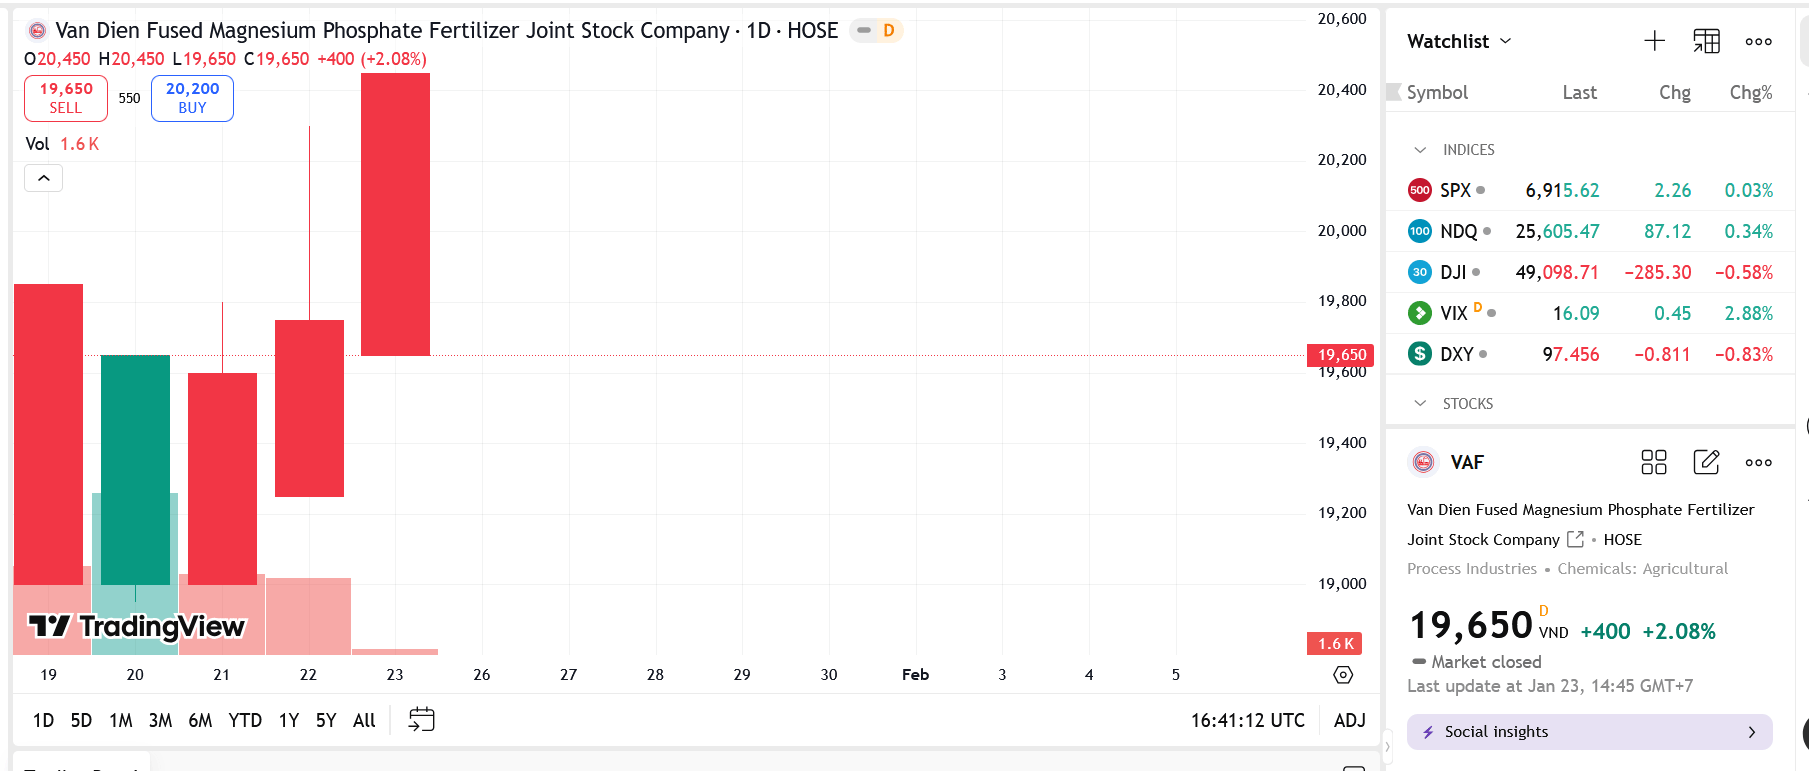Click the VAF grid layout icon
Screen dimensions: 1809x771
(1654, 462)
